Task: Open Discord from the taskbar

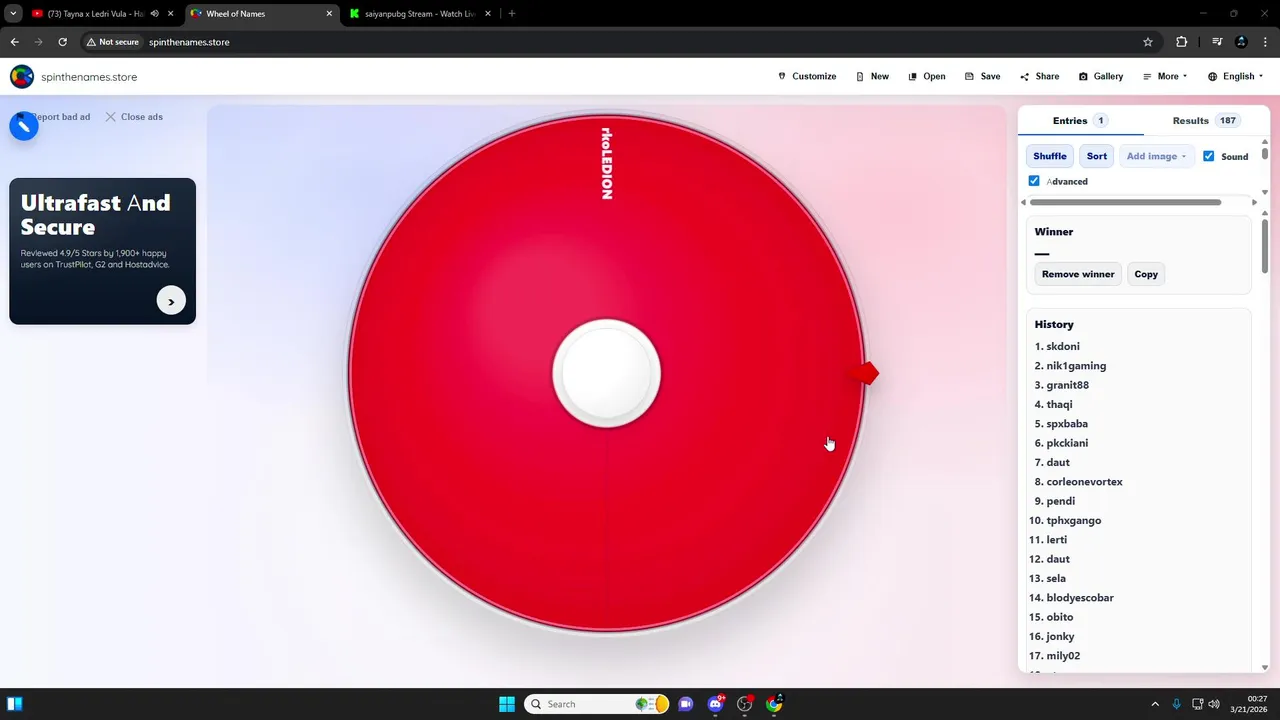Action: 715,704
